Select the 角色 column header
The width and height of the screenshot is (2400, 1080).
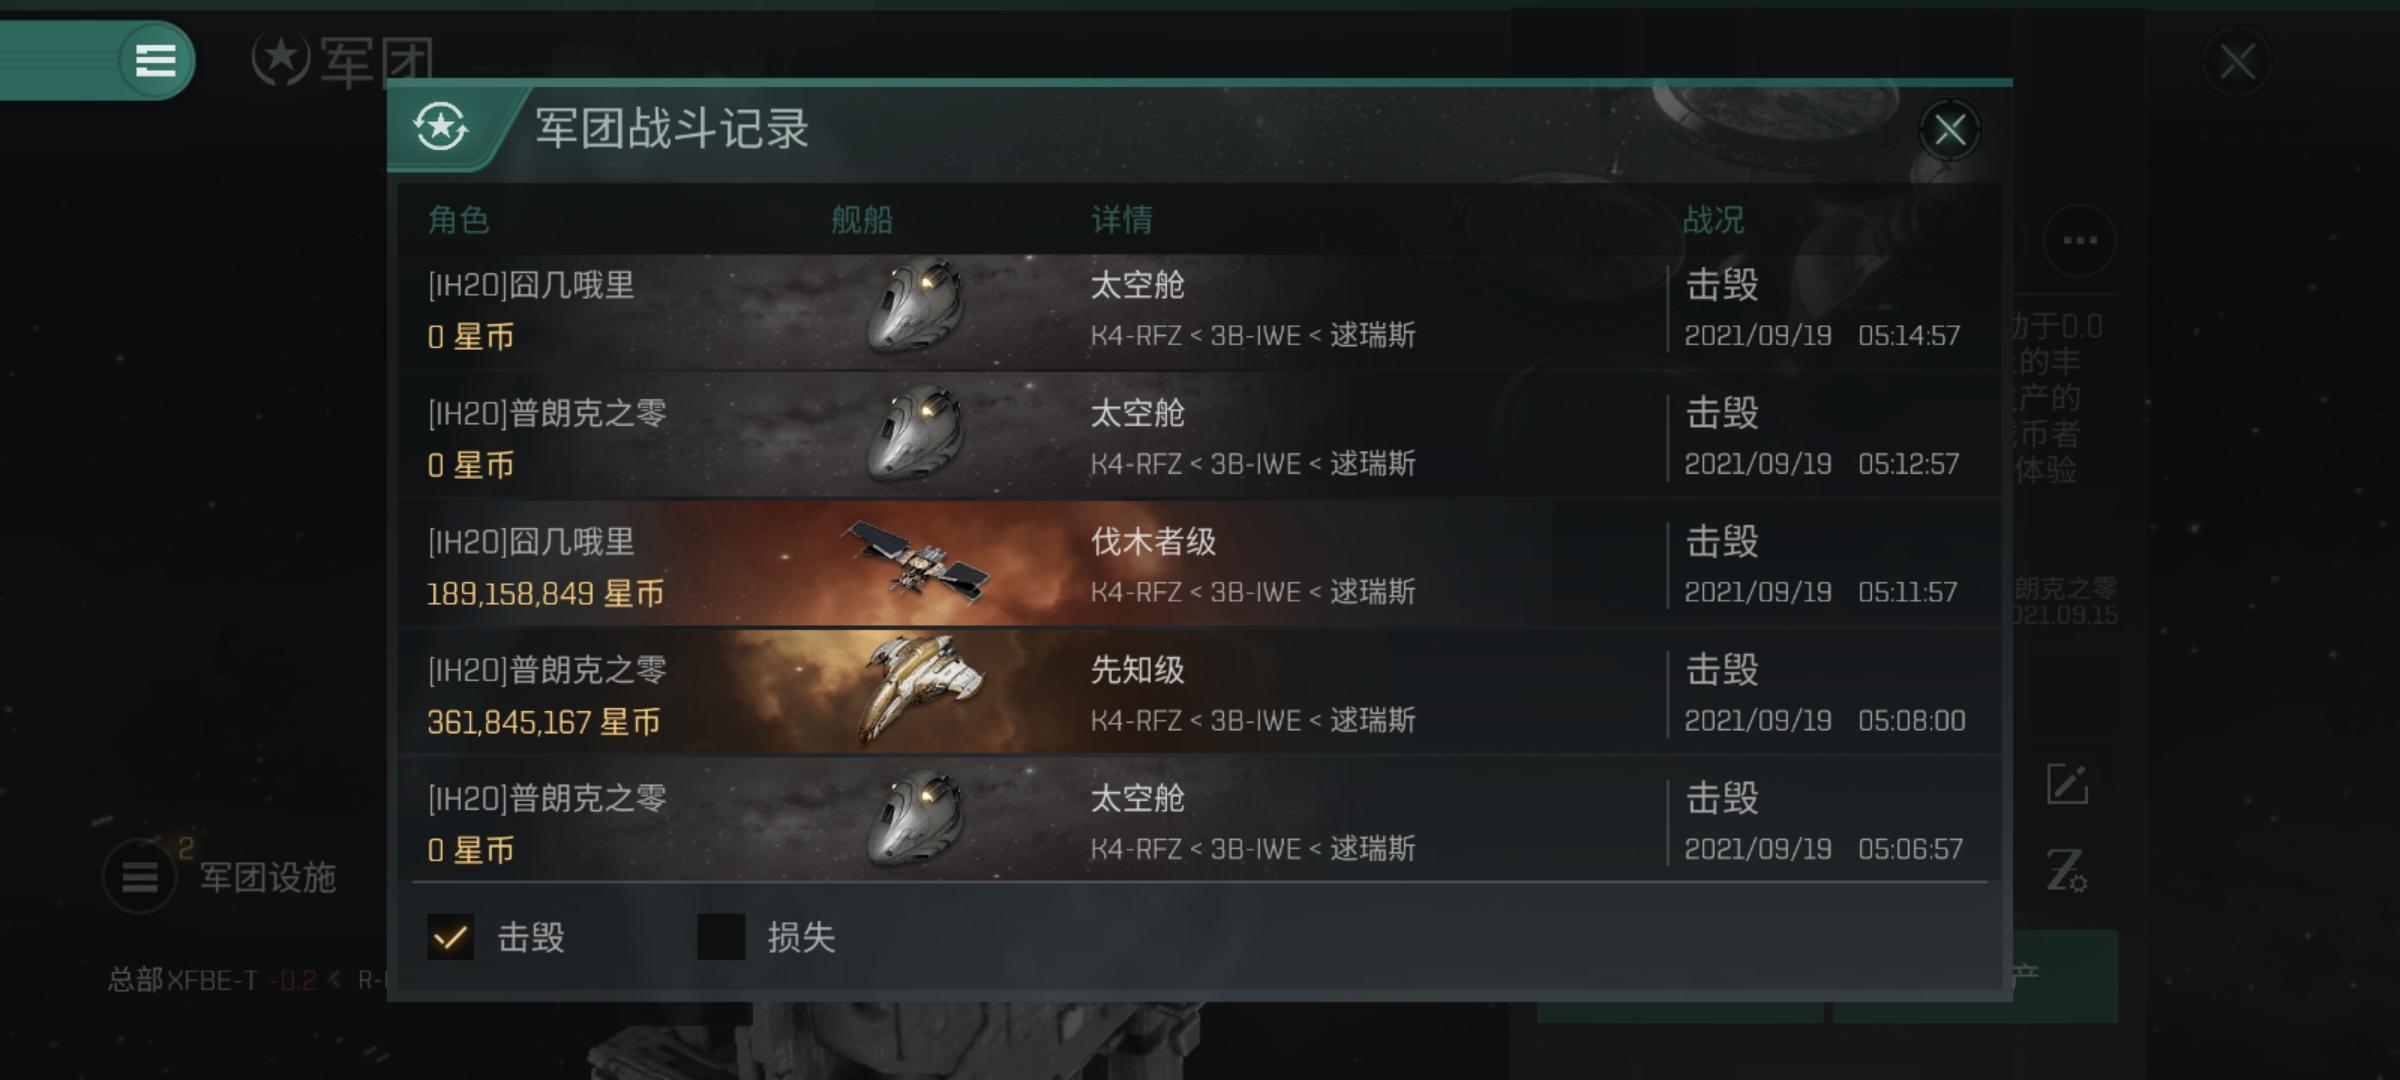click(x=458, y=219)
